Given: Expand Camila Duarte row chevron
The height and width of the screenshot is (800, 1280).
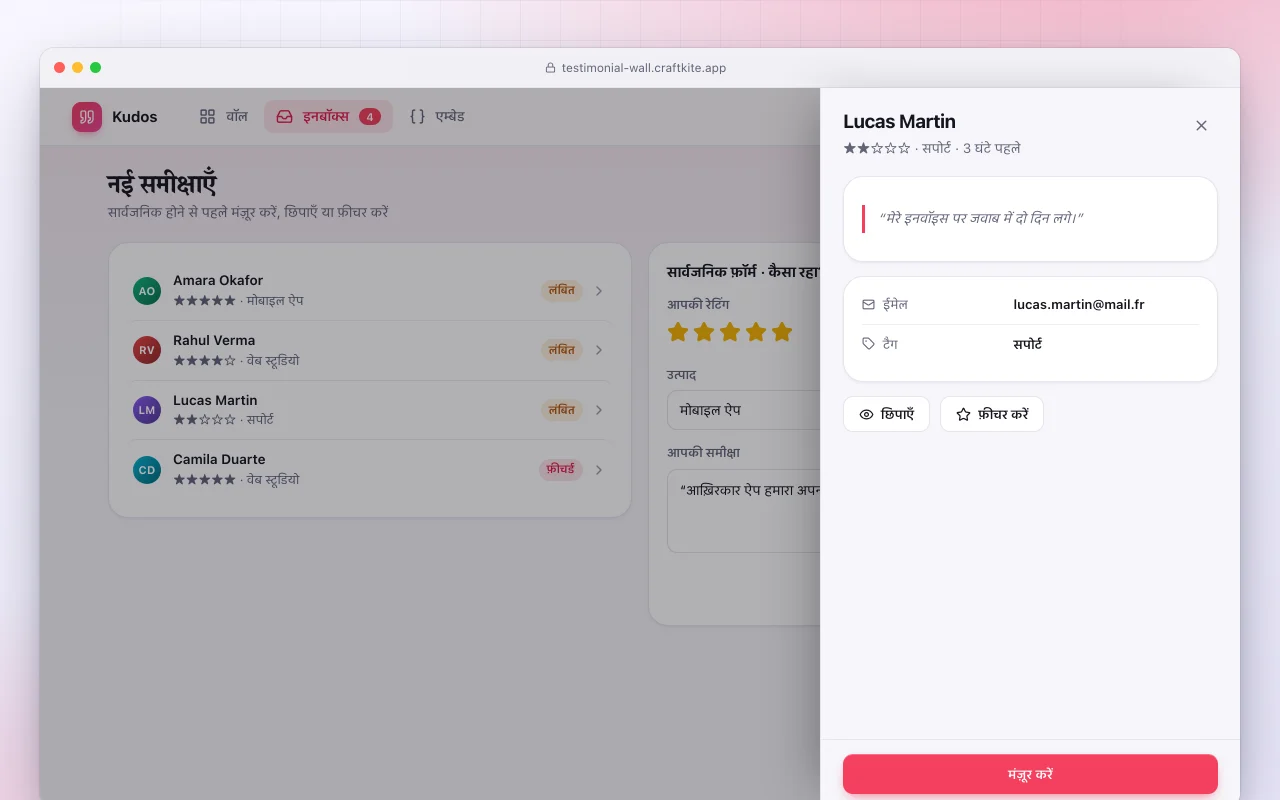Looking at the screenshot, I should [599, 470].
